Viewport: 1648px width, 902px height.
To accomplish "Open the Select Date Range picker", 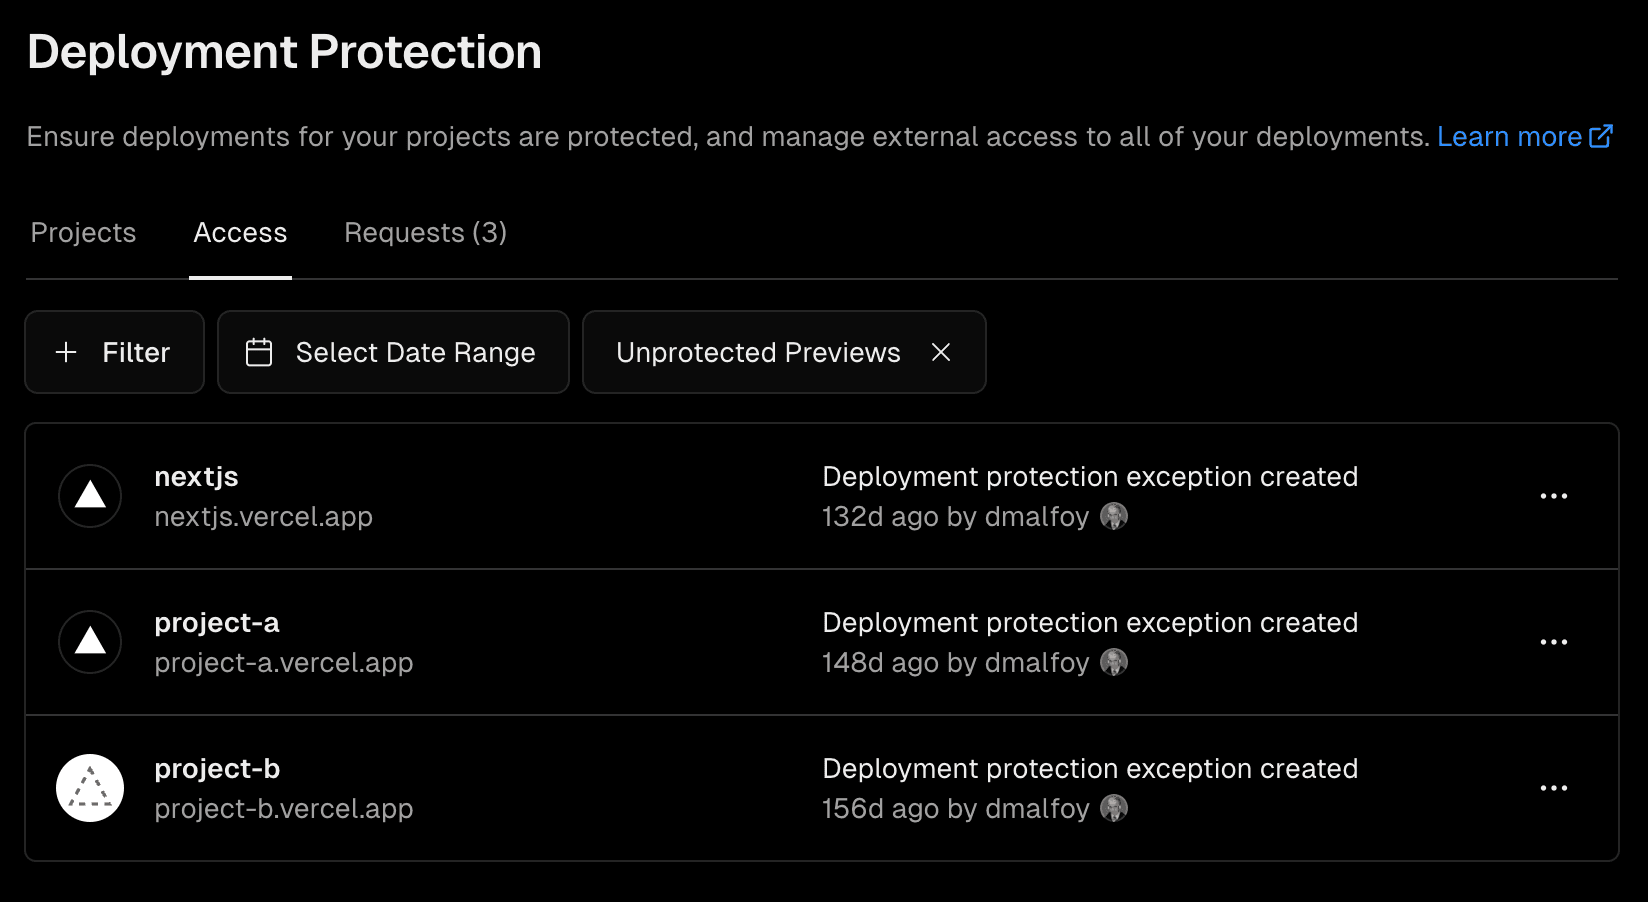I will 393,352.
